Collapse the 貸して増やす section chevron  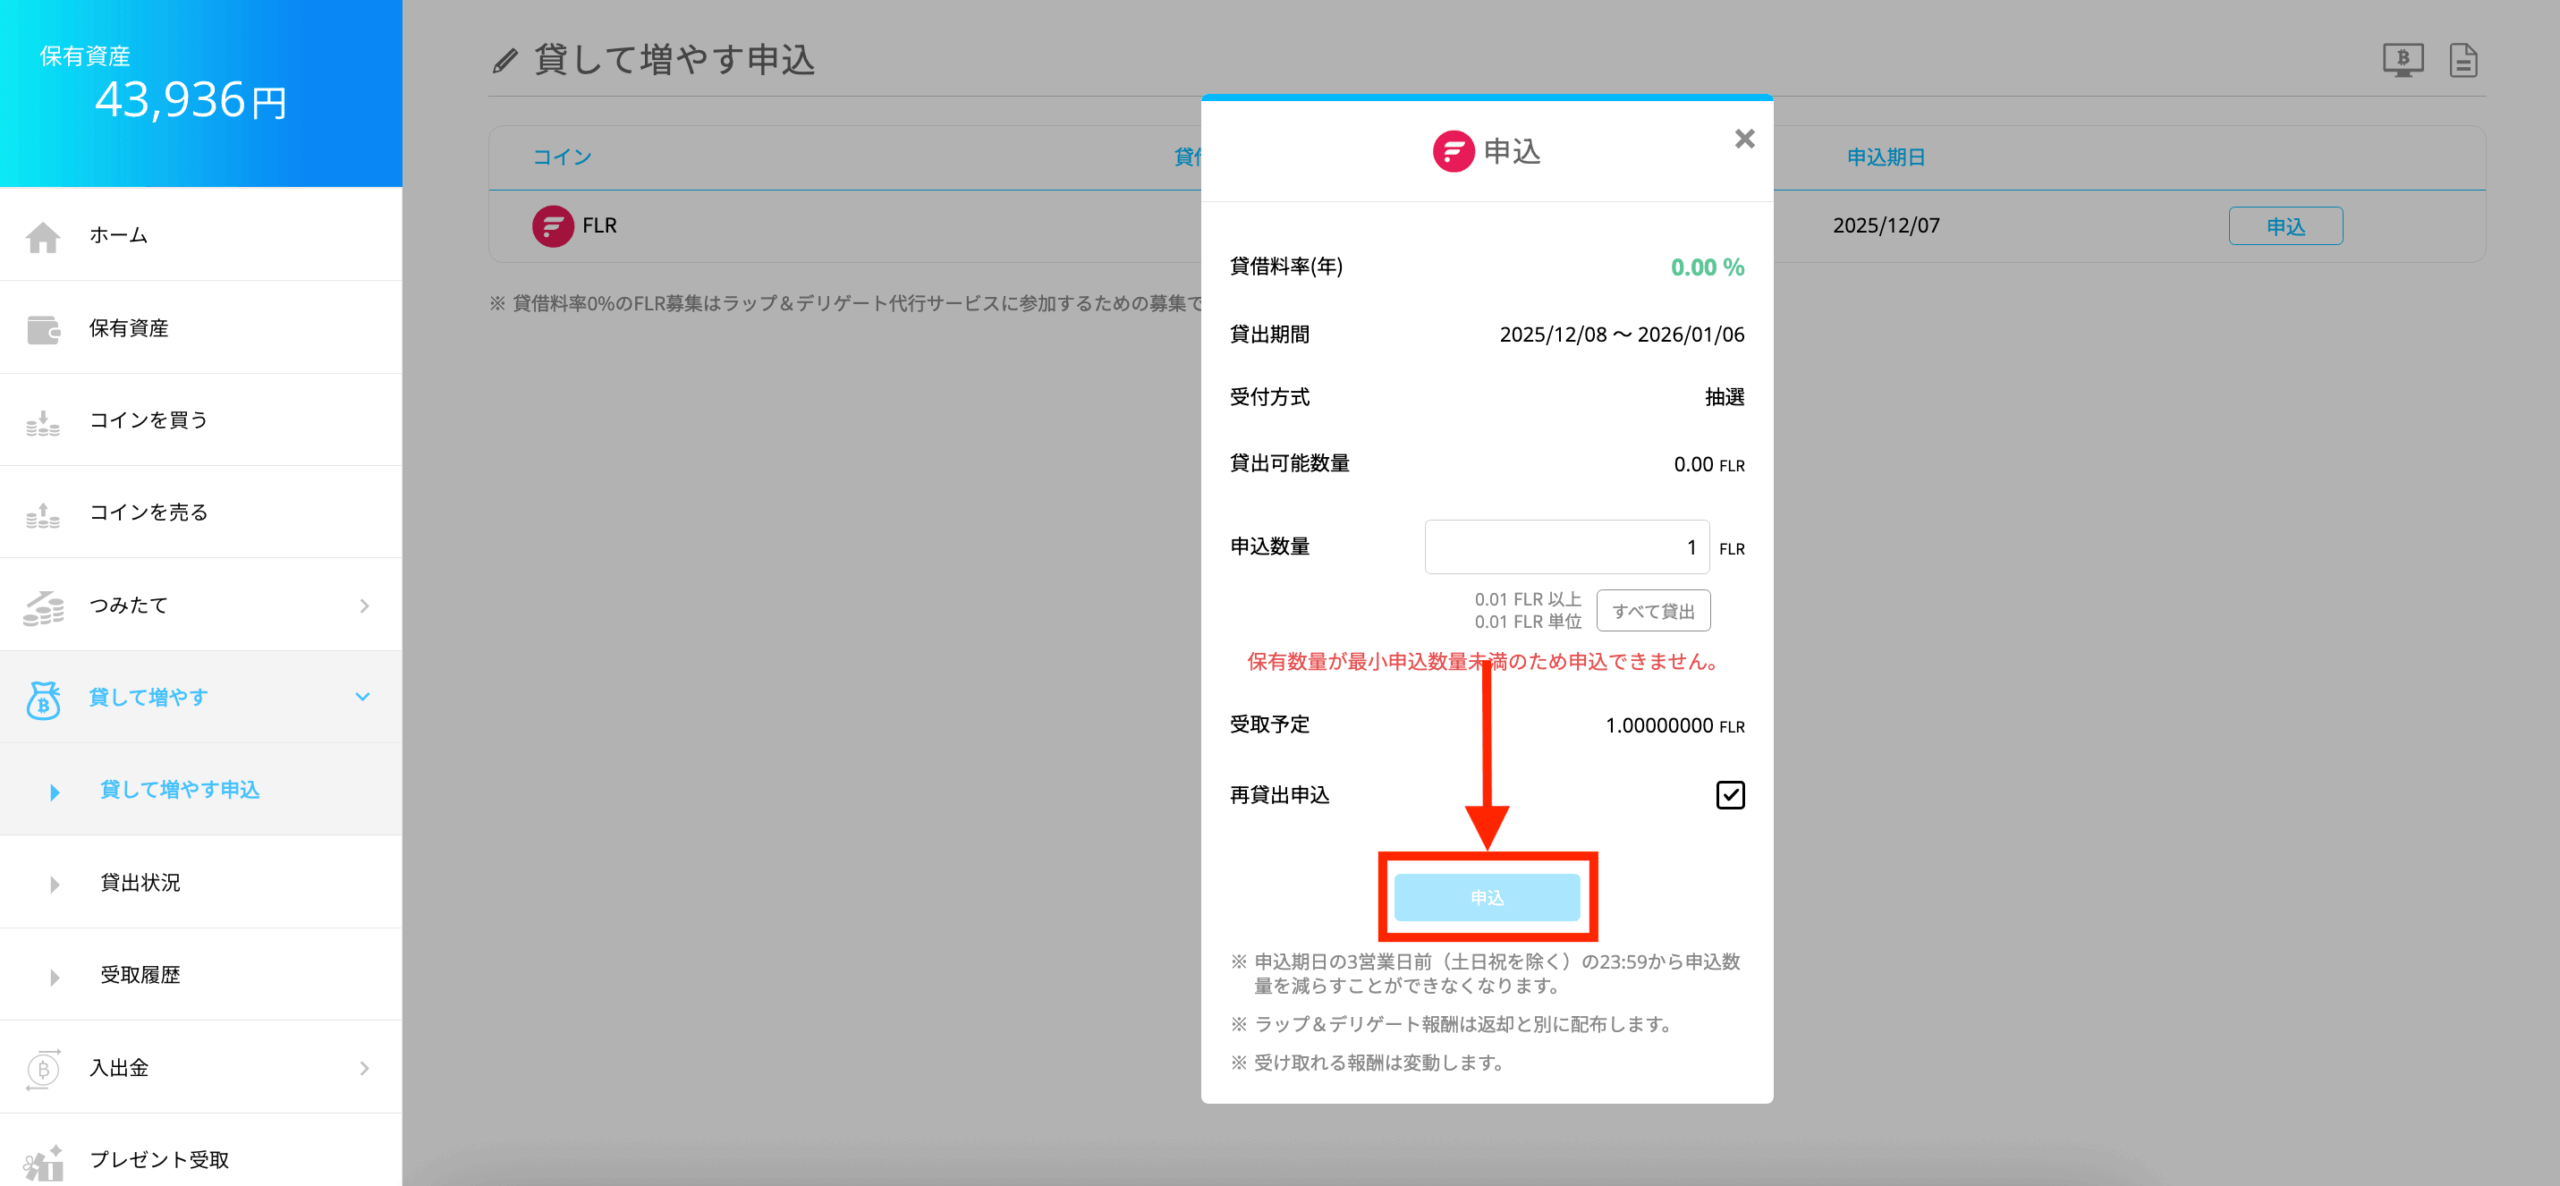point(363,697)
